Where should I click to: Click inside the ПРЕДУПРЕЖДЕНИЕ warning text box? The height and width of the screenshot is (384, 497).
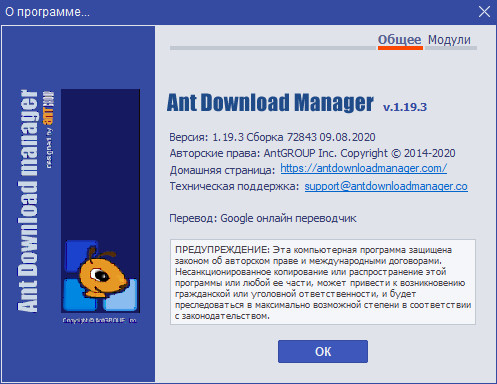pyautogui.click(x=323, y=282)
